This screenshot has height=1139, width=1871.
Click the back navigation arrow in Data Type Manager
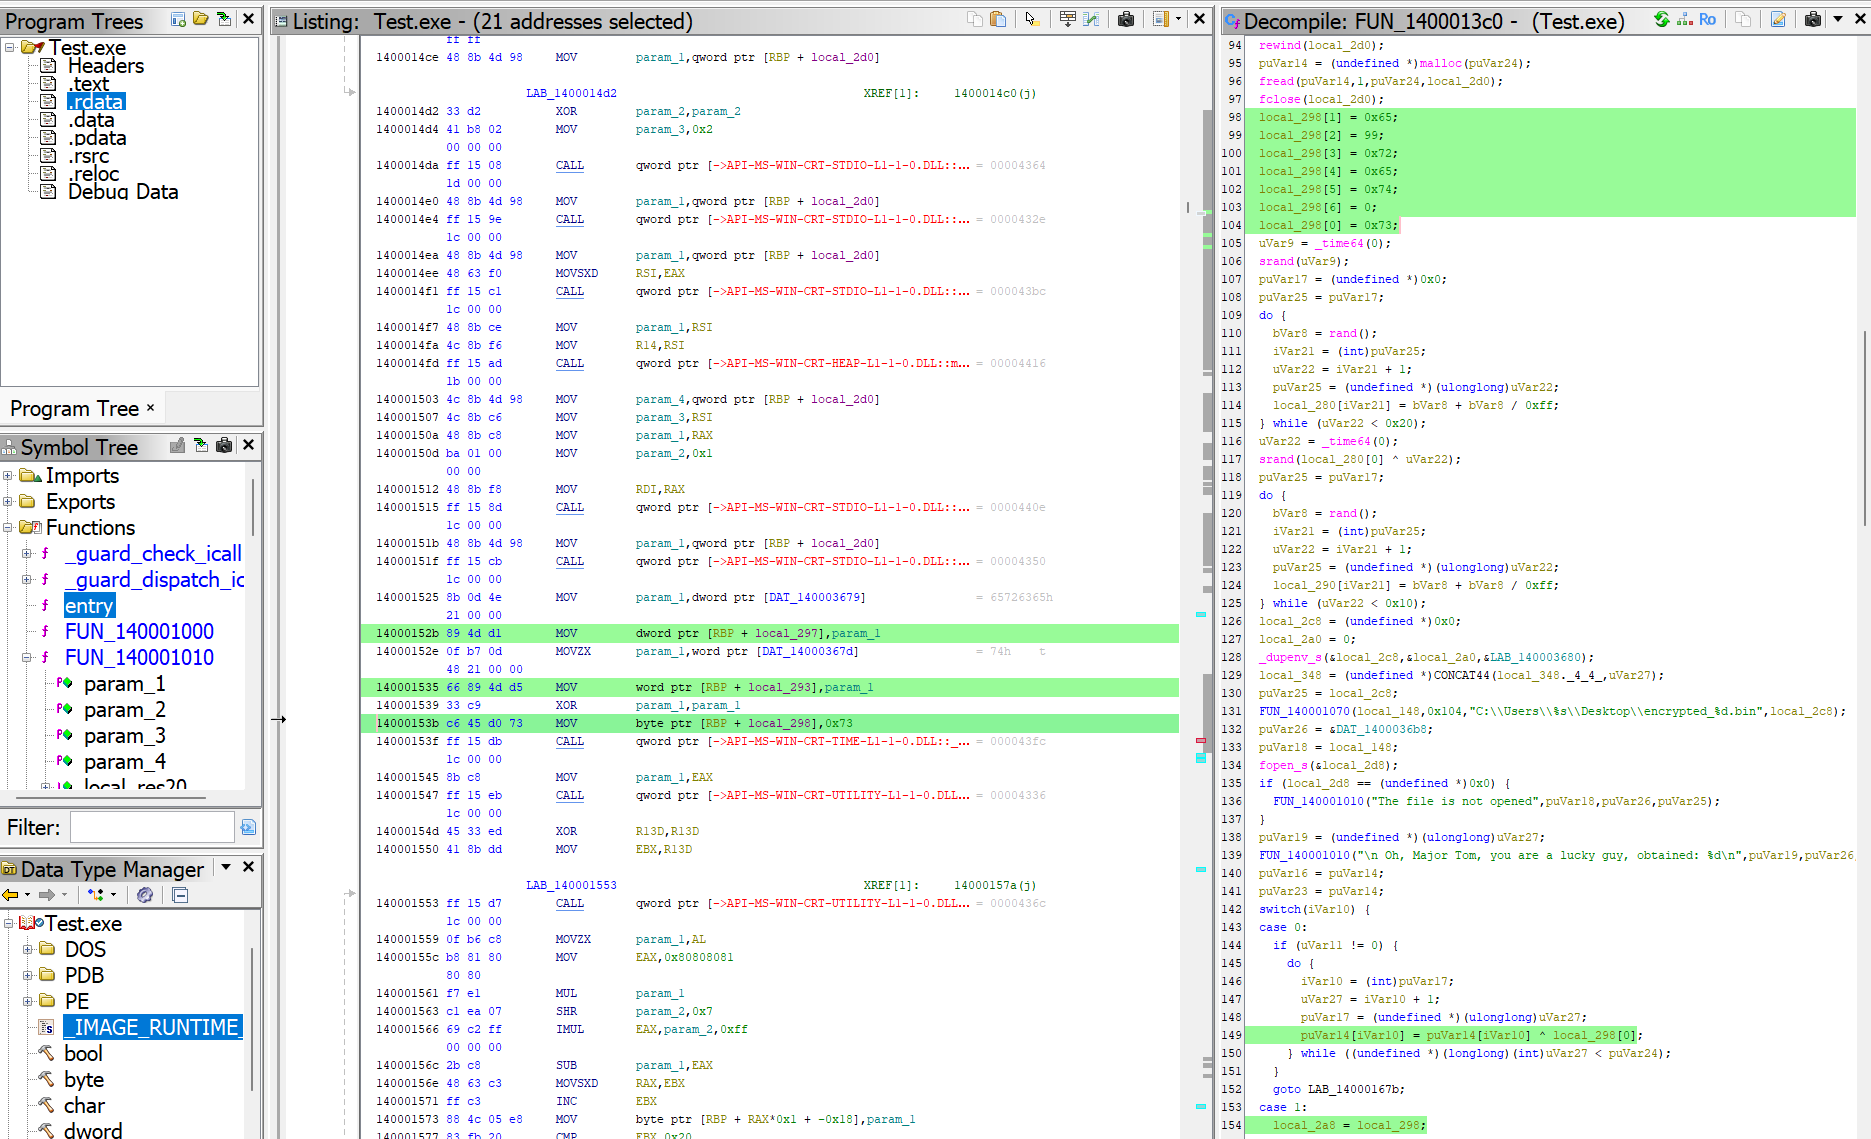10,895
